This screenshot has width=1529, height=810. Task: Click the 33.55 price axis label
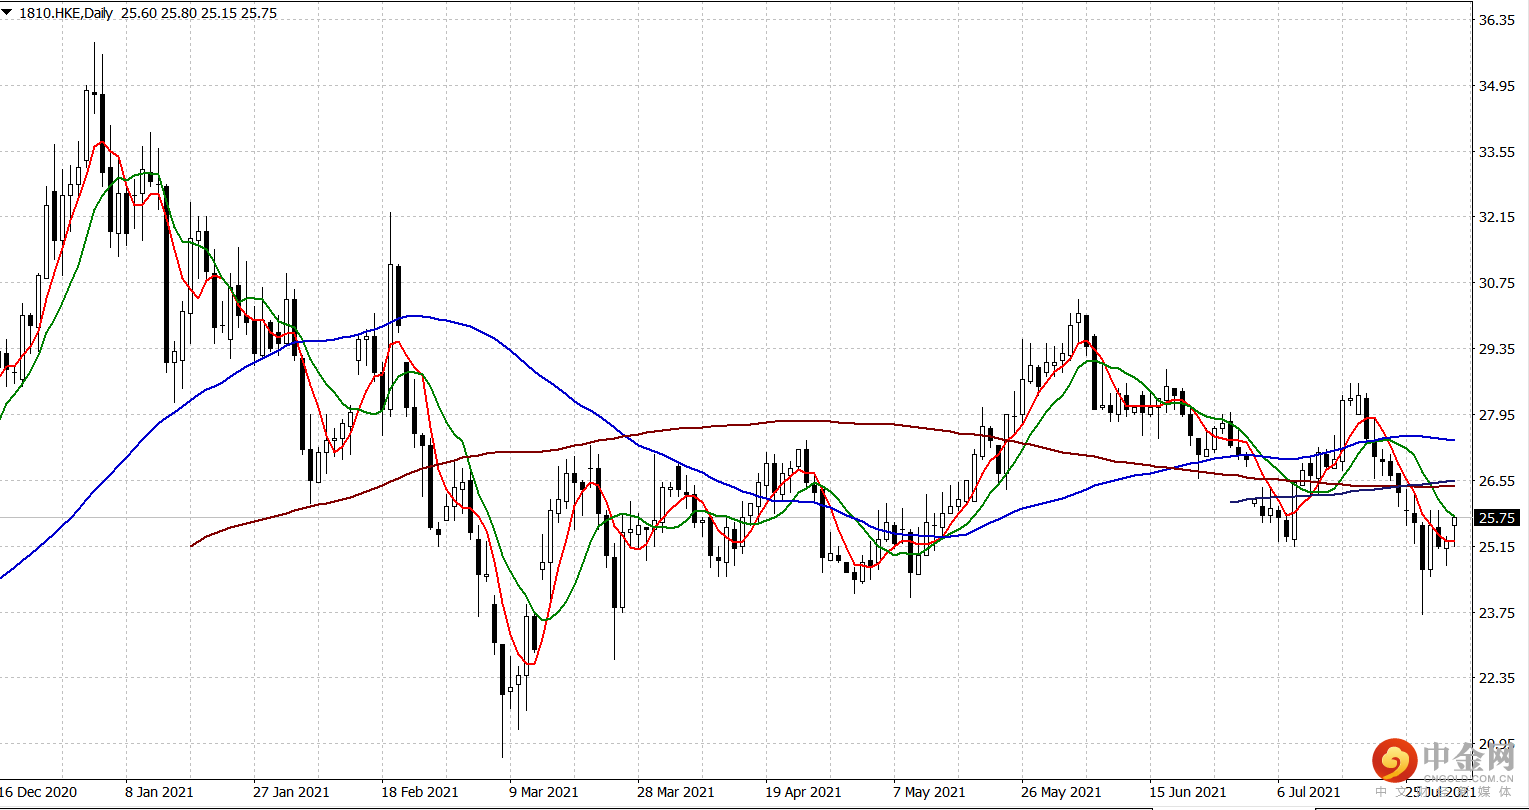[1497, 152]
